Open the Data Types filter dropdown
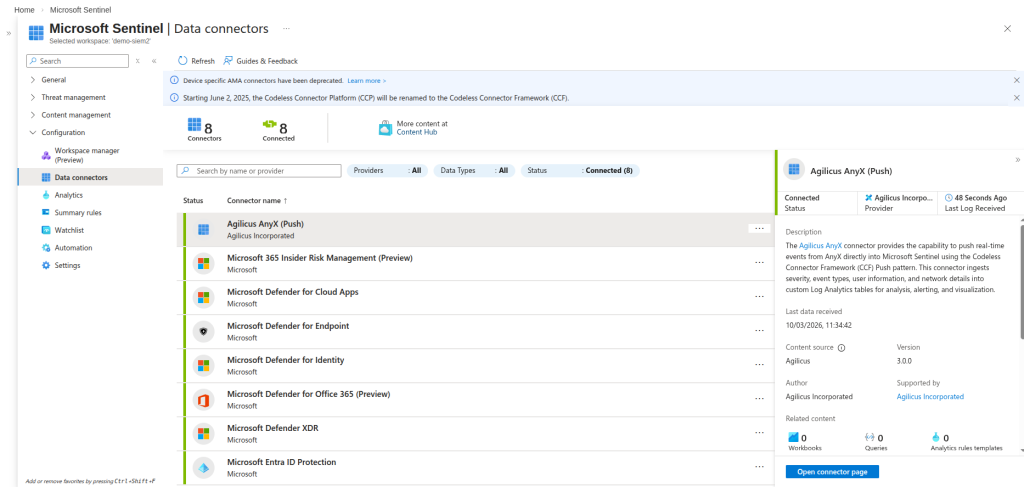Image resolution: width=1024 pixels, height=487 pixels. [474, 170]
